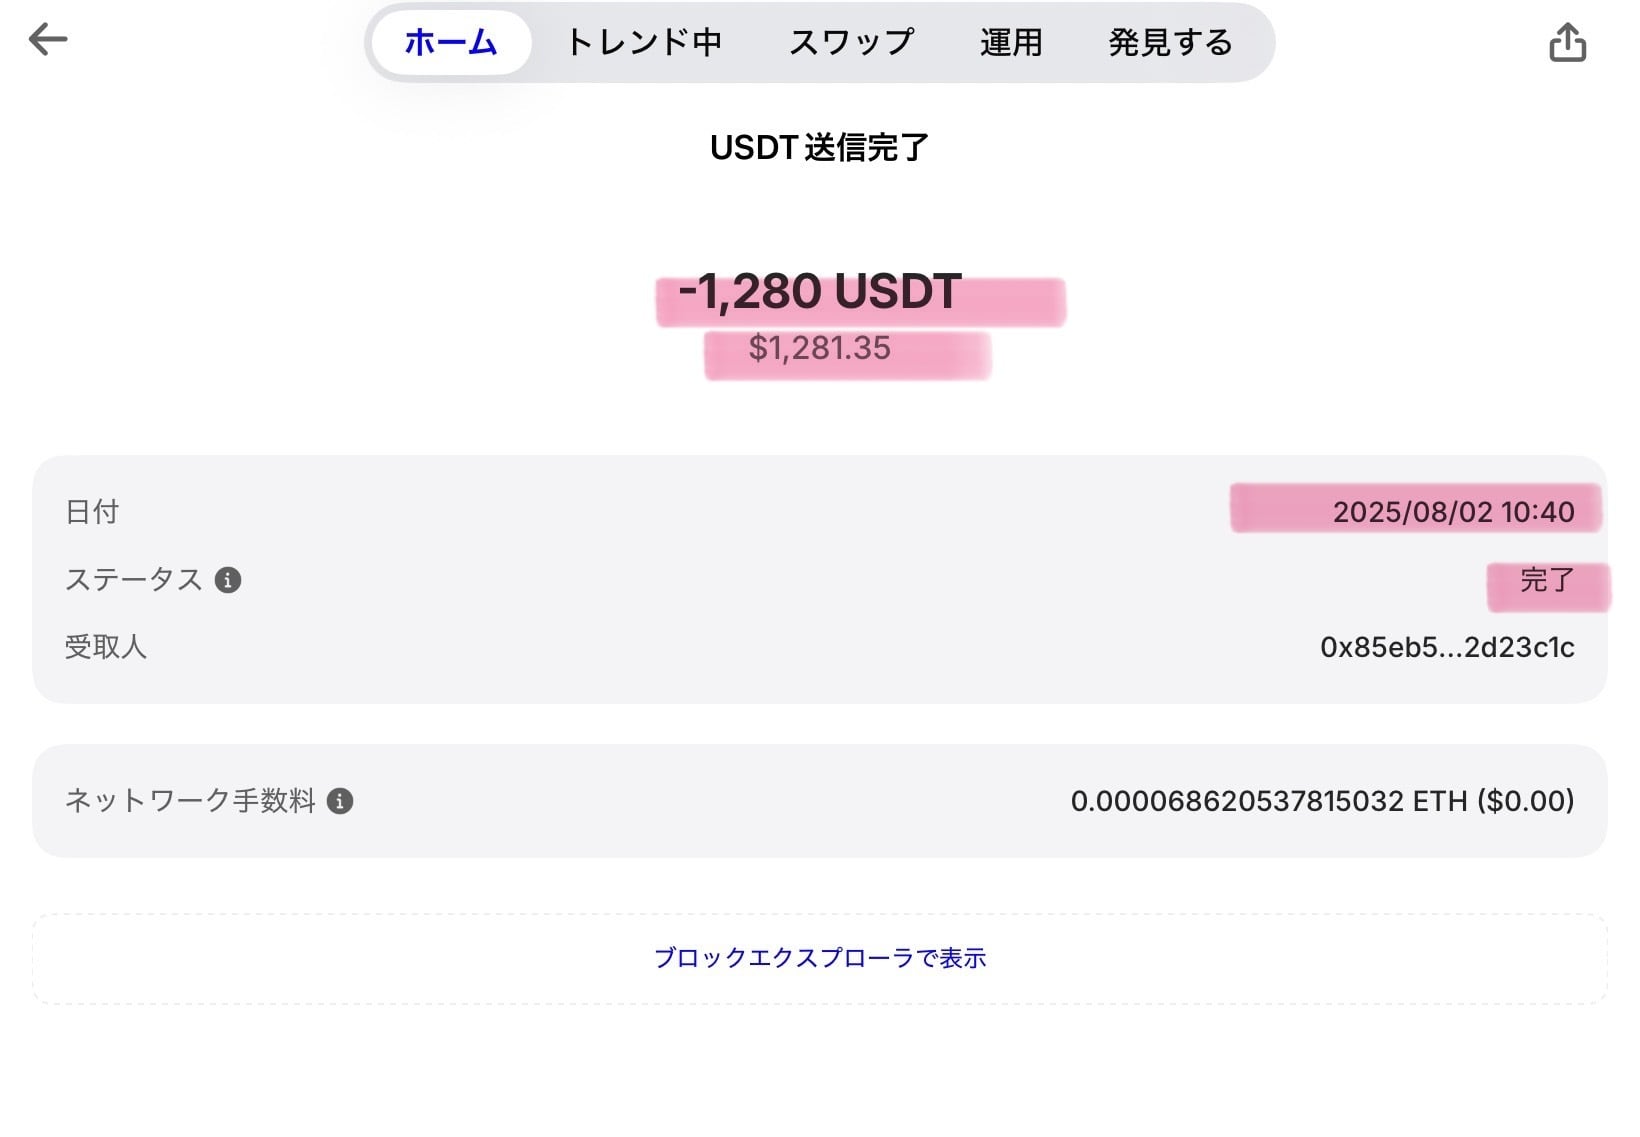Switch to the ホーム tab
Screen dimensions: 1640x1137
click(451, 43)
